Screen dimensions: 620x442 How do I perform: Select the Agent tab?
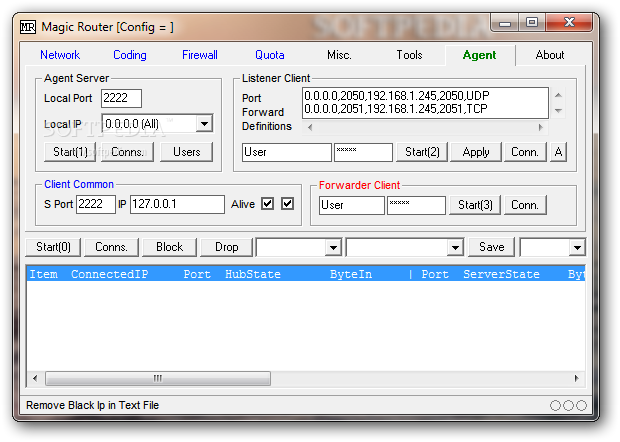pyautogui.click(x=479, y=55)
